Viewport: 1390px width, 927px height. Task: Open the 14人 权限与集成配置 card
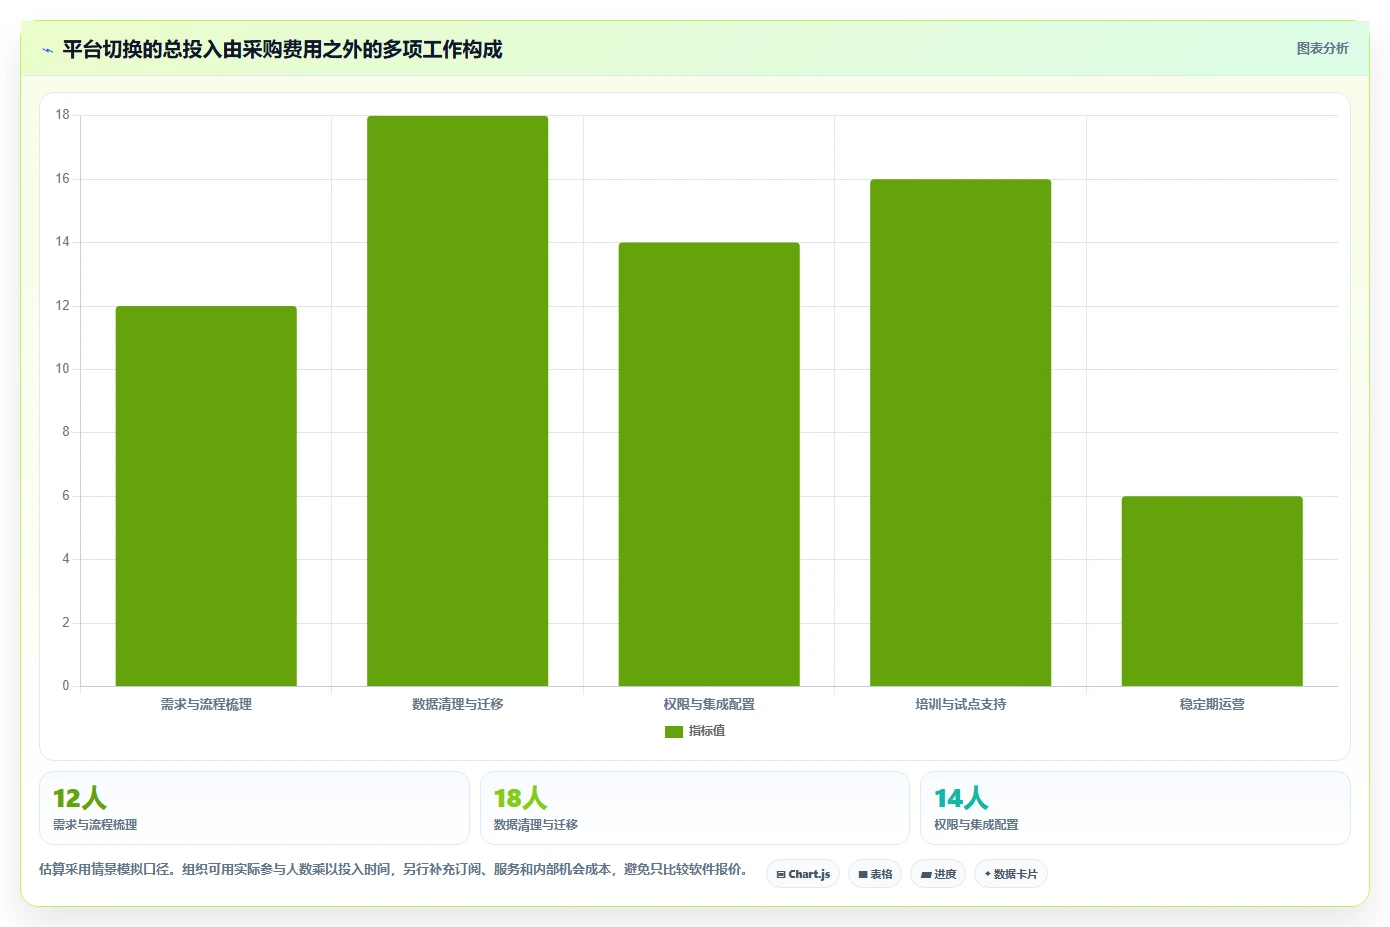click(1135, 808)
